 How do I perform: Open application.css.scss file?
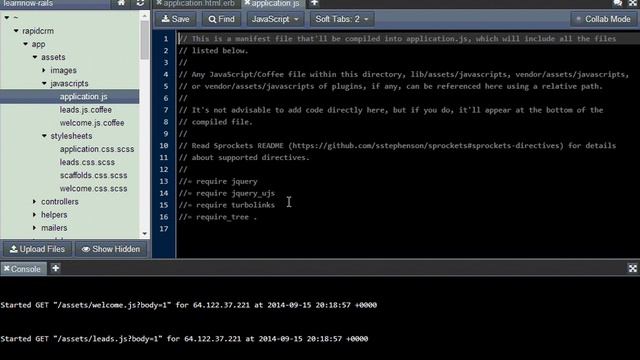pos(97,149)
